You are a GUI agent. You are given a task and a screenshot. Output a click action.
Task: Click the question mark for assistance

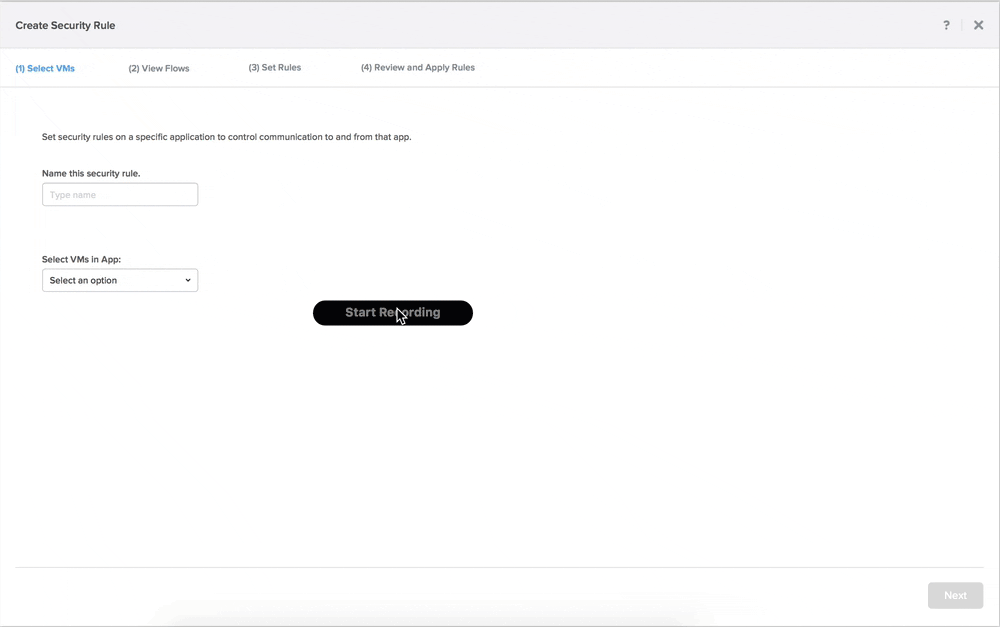coord(946,25)
